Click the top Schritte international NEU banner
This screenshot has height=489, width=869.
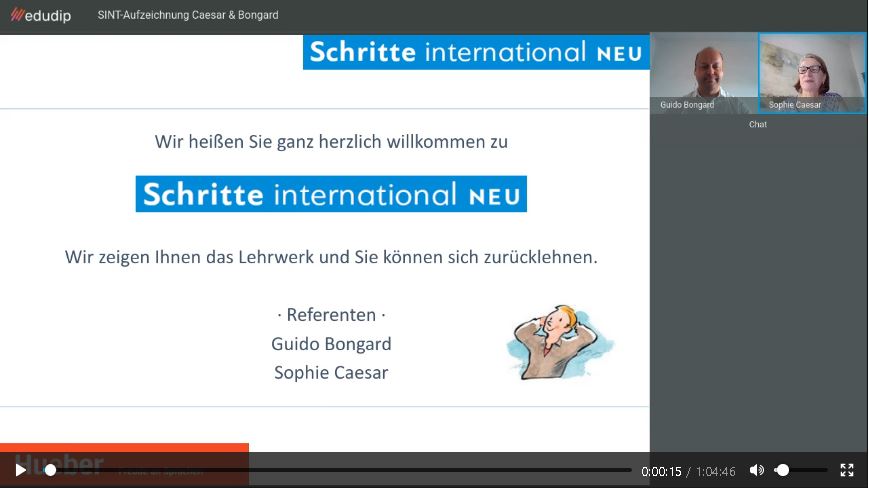pyautogui.click(x=476, y=52)
